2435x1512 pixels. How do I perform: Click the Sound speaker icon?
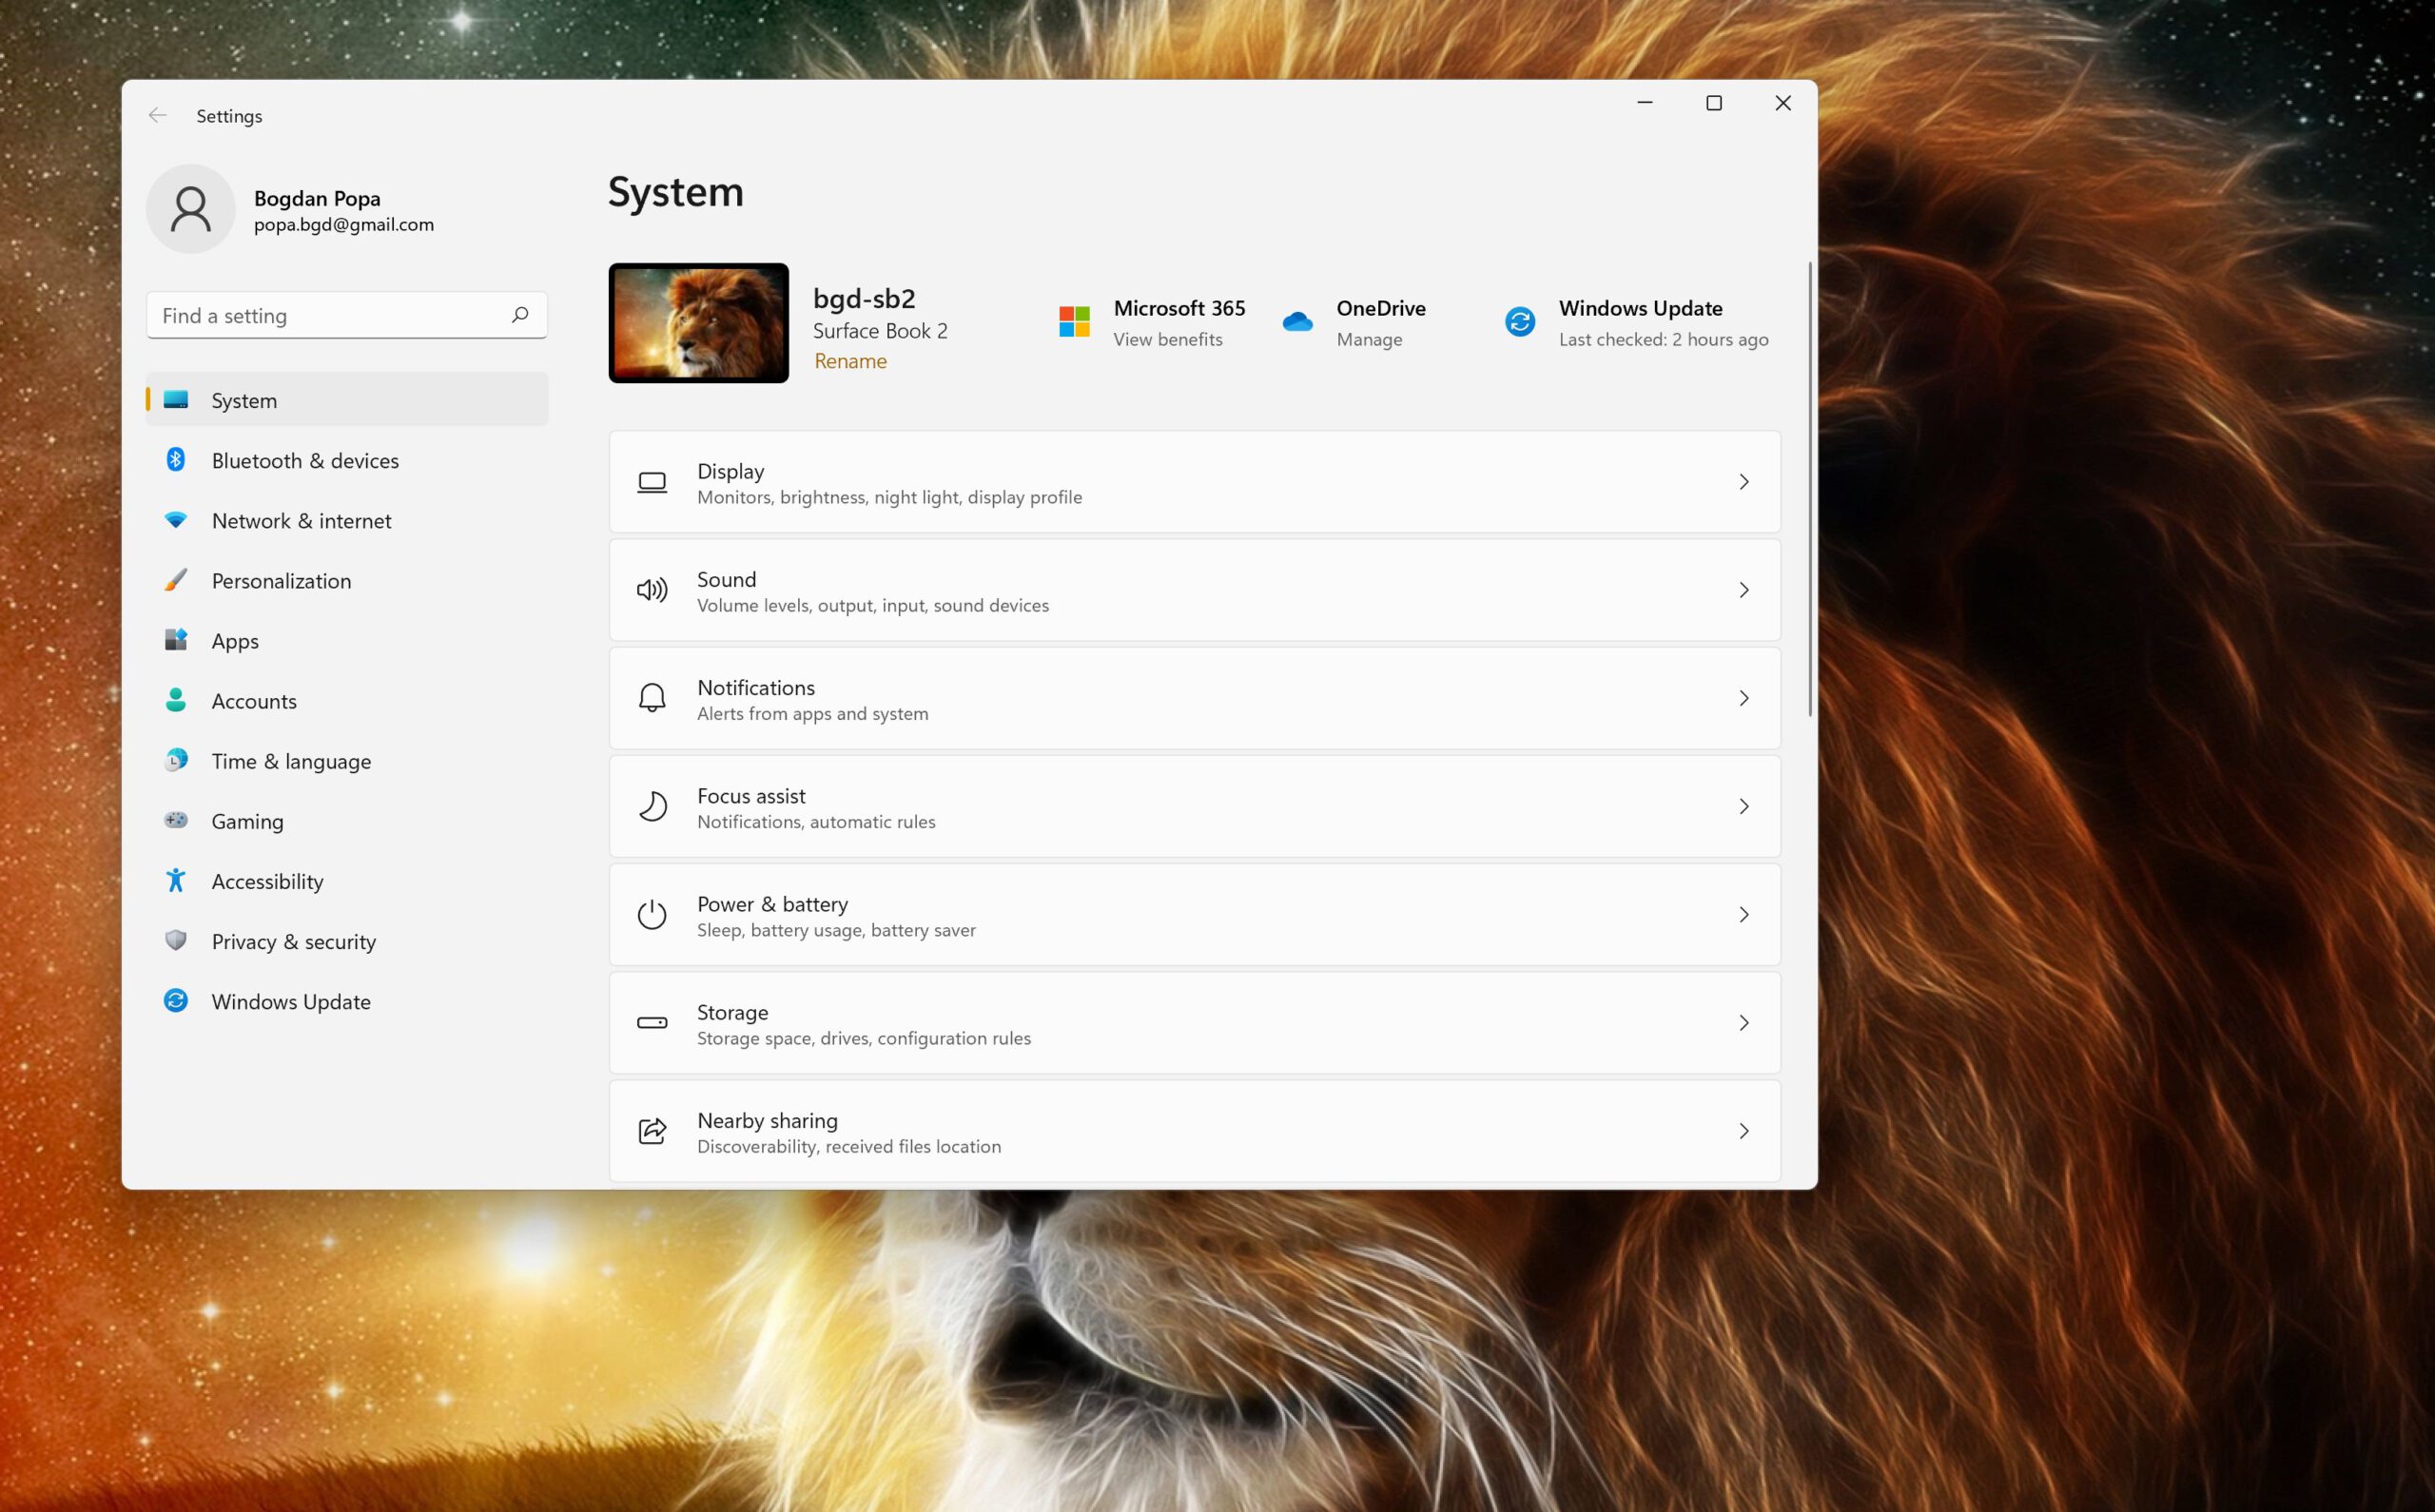[652, 590]
